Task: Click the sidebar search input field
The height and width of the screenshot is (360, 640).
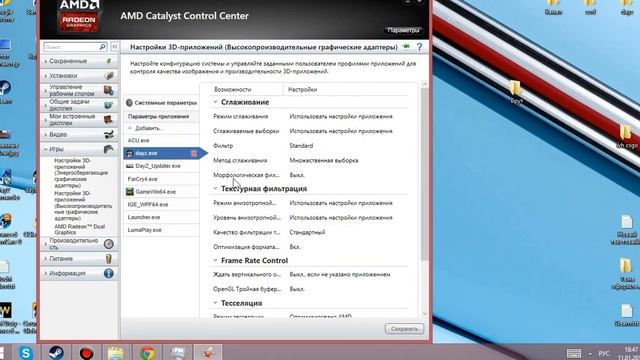Action: (x=71, y=47)
